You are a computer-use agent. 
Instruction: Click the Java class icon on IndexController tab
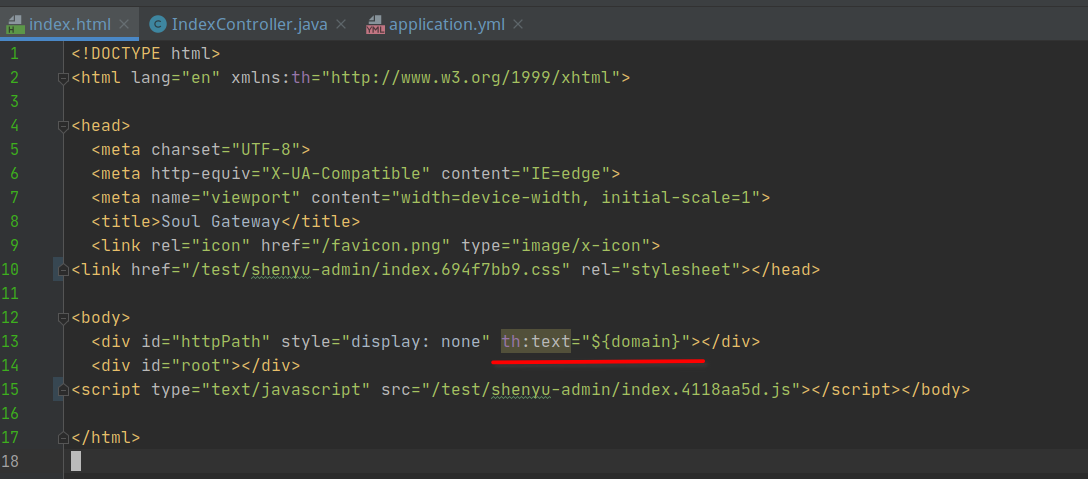pos(158,25)
